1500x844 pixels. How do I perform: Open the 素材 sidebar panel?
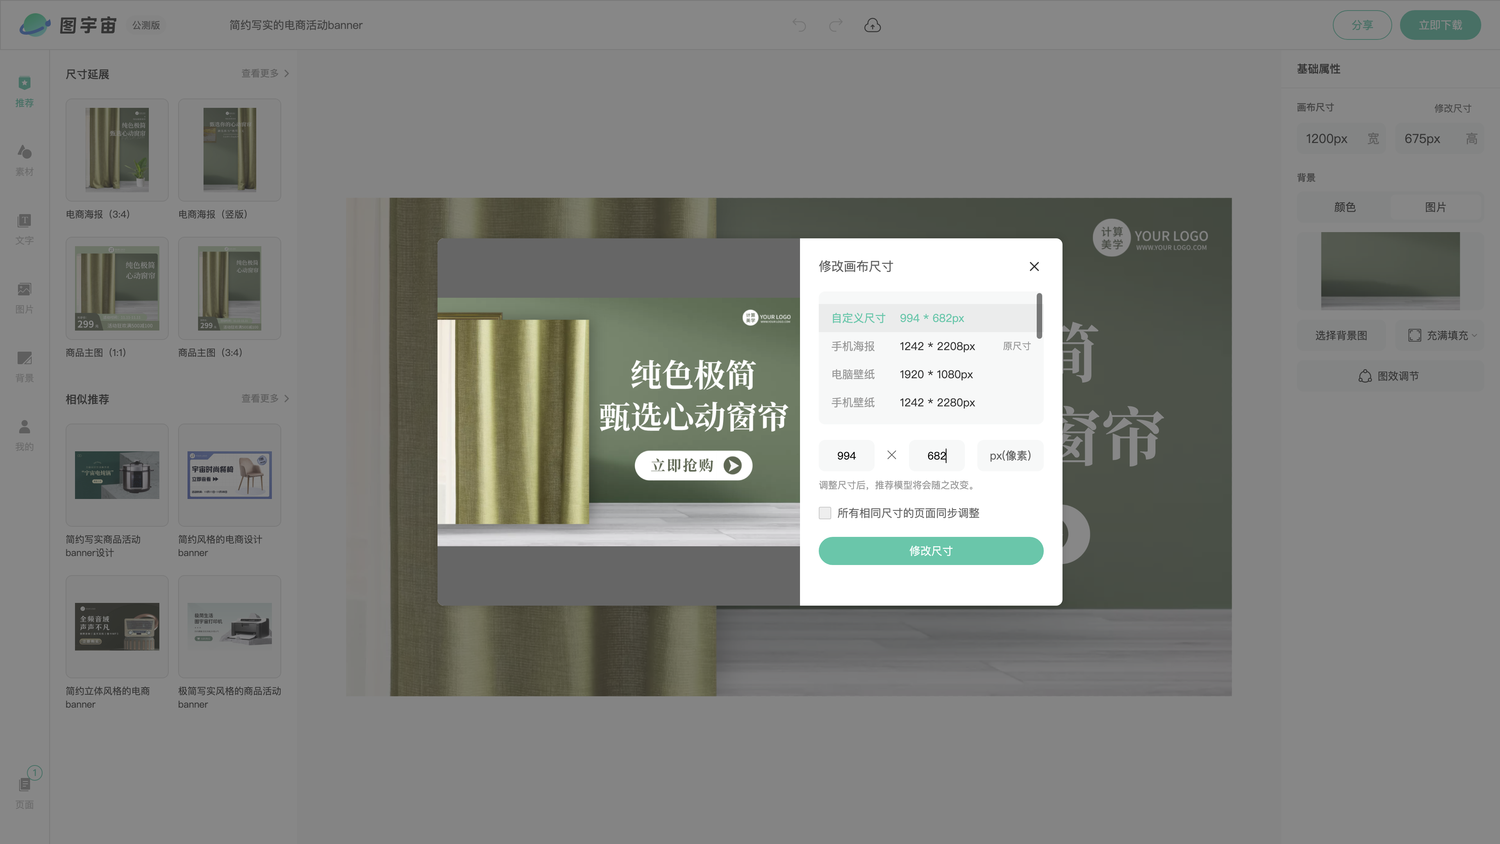click(x=24, y=160)
